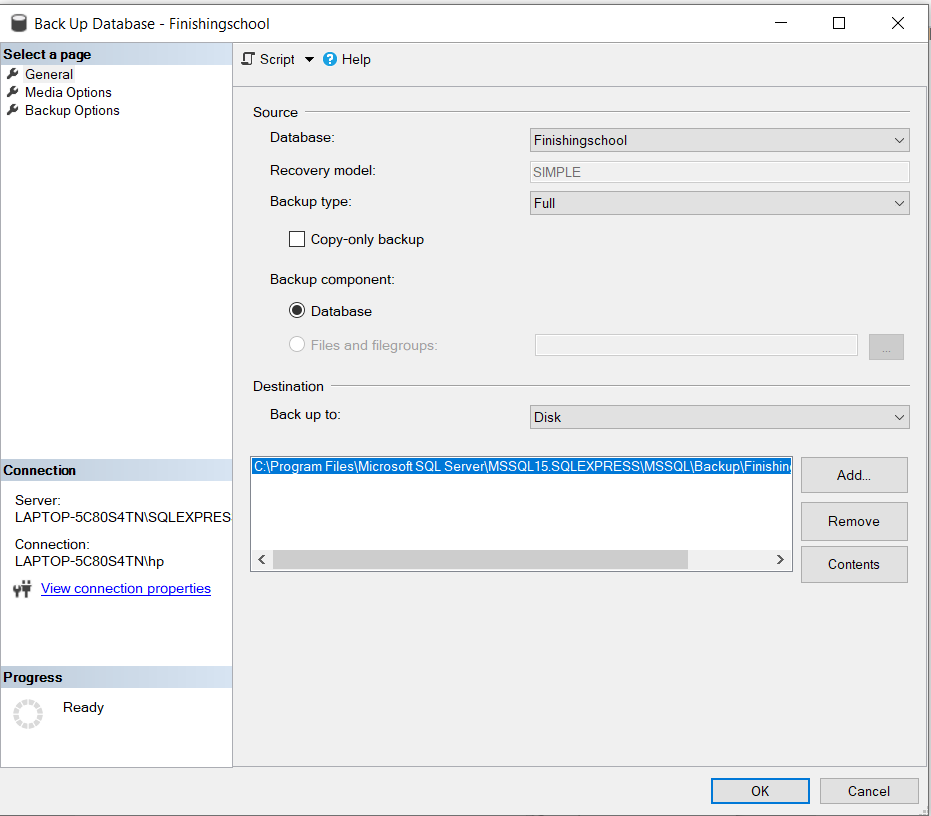Click the OK button

(760, 791)
